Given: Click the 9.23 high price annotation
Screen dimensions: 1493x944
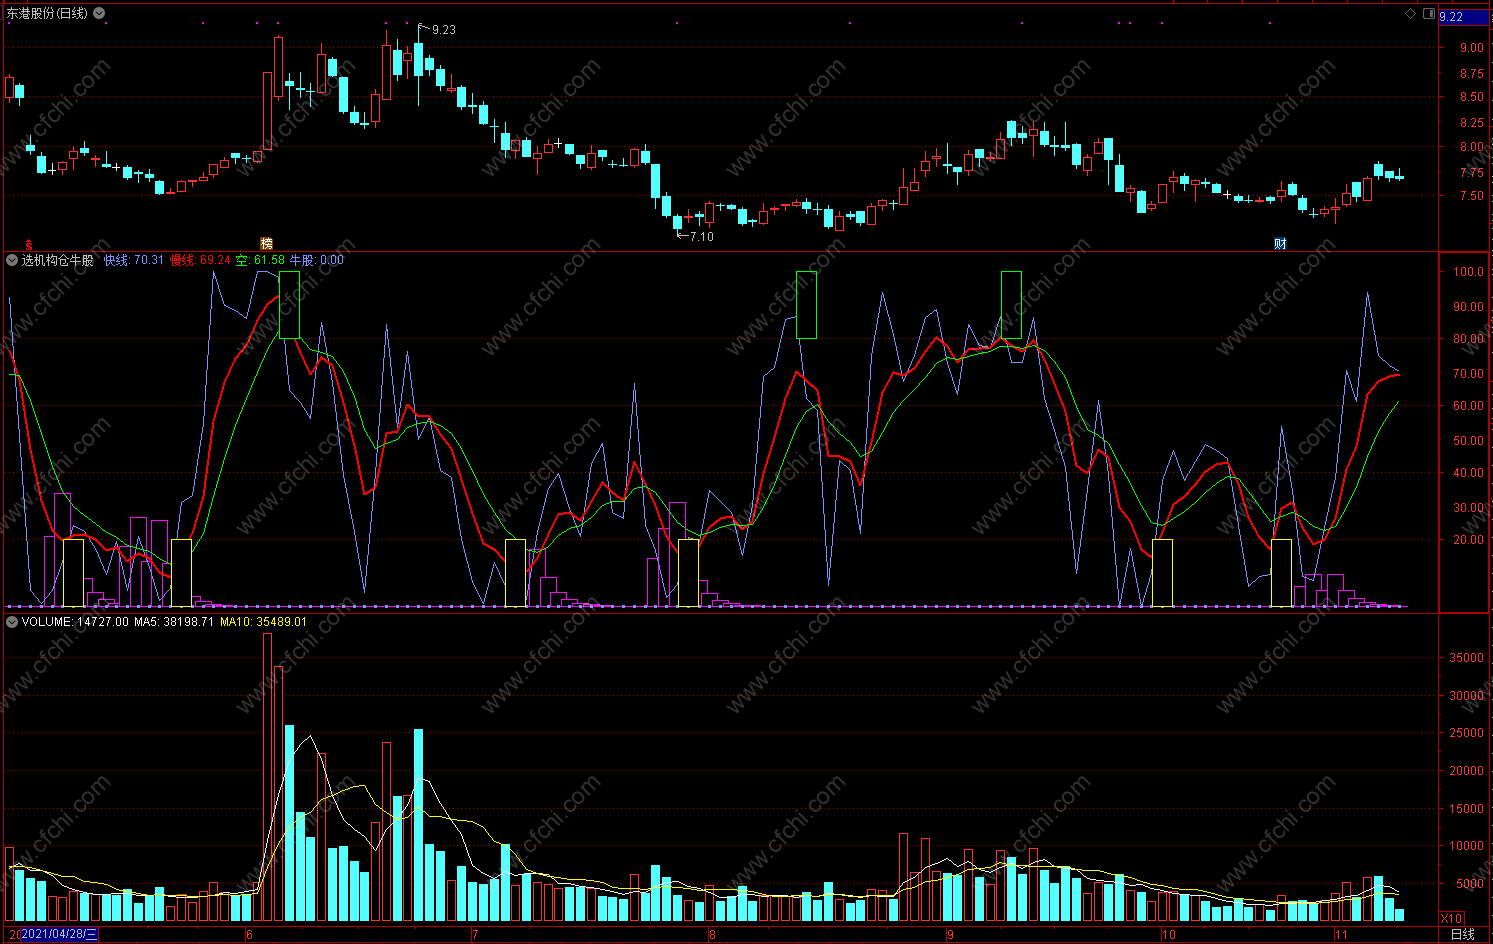Looking at the screenshot, I should (443, 30).
